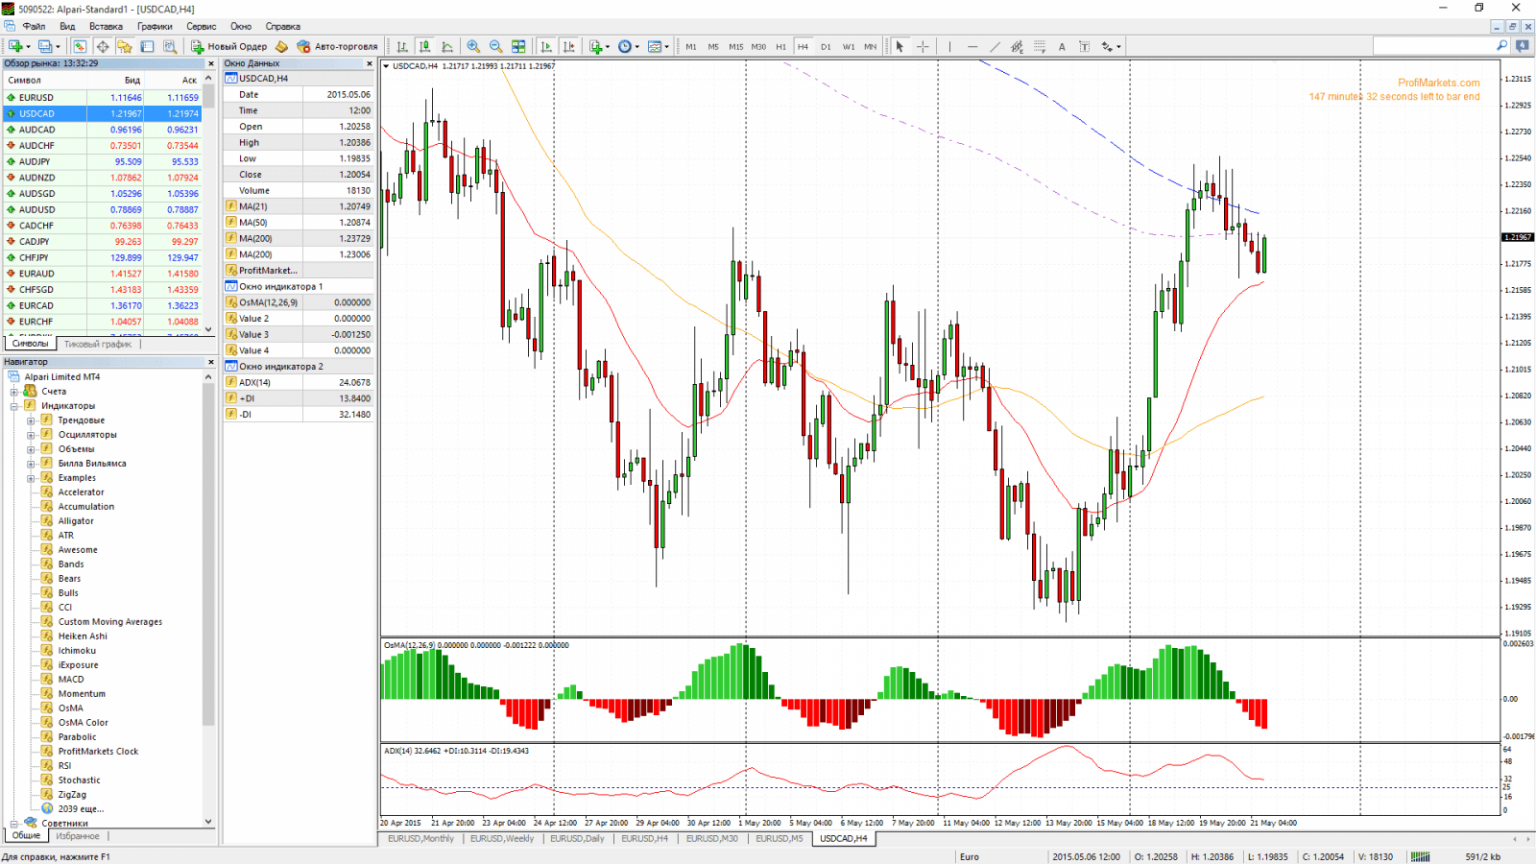Open the Periods clock dropdown
Screen dimensions: 1536x864
[628, 46]
